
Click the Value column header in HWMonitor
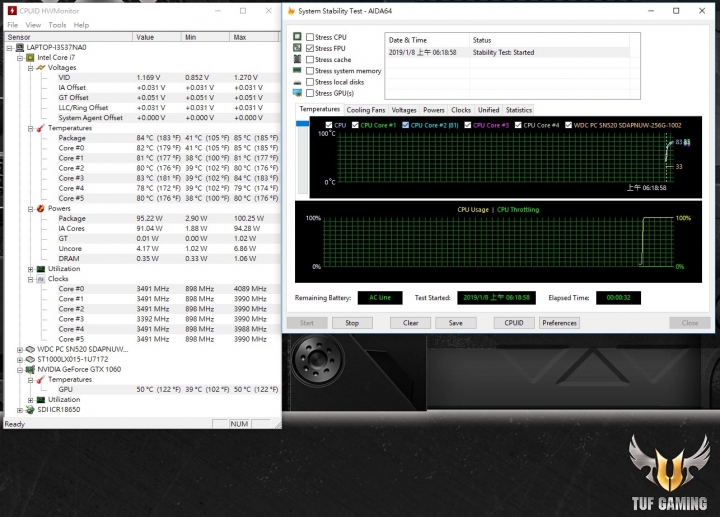click(x=157, y=37)
